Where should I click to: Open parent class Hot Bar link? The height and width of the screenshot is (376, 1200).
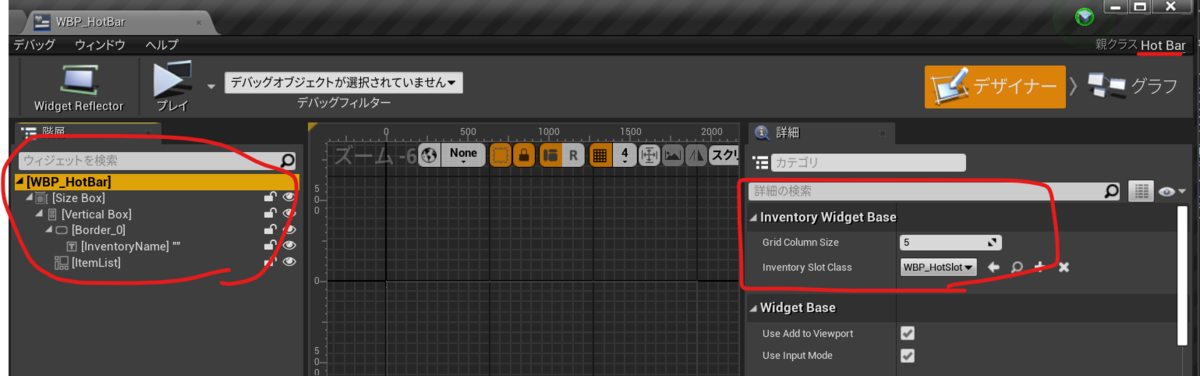(x=1163, y=46)
